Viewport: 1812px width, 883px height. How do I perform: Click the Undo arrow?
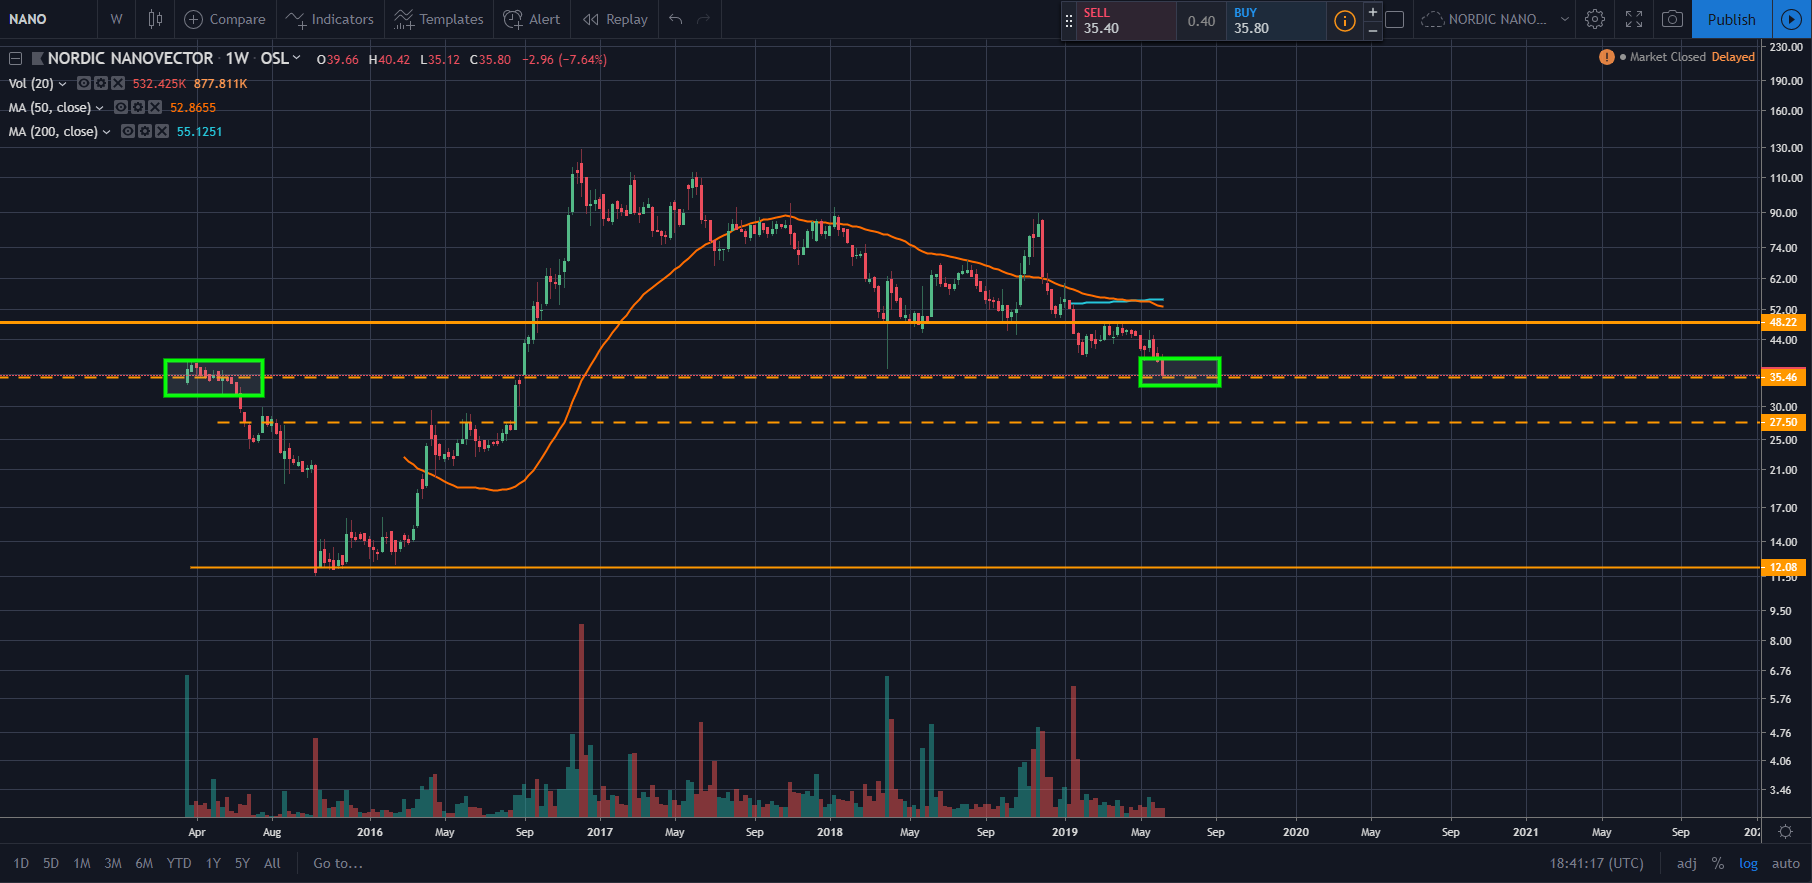click(x=676, y=19)
